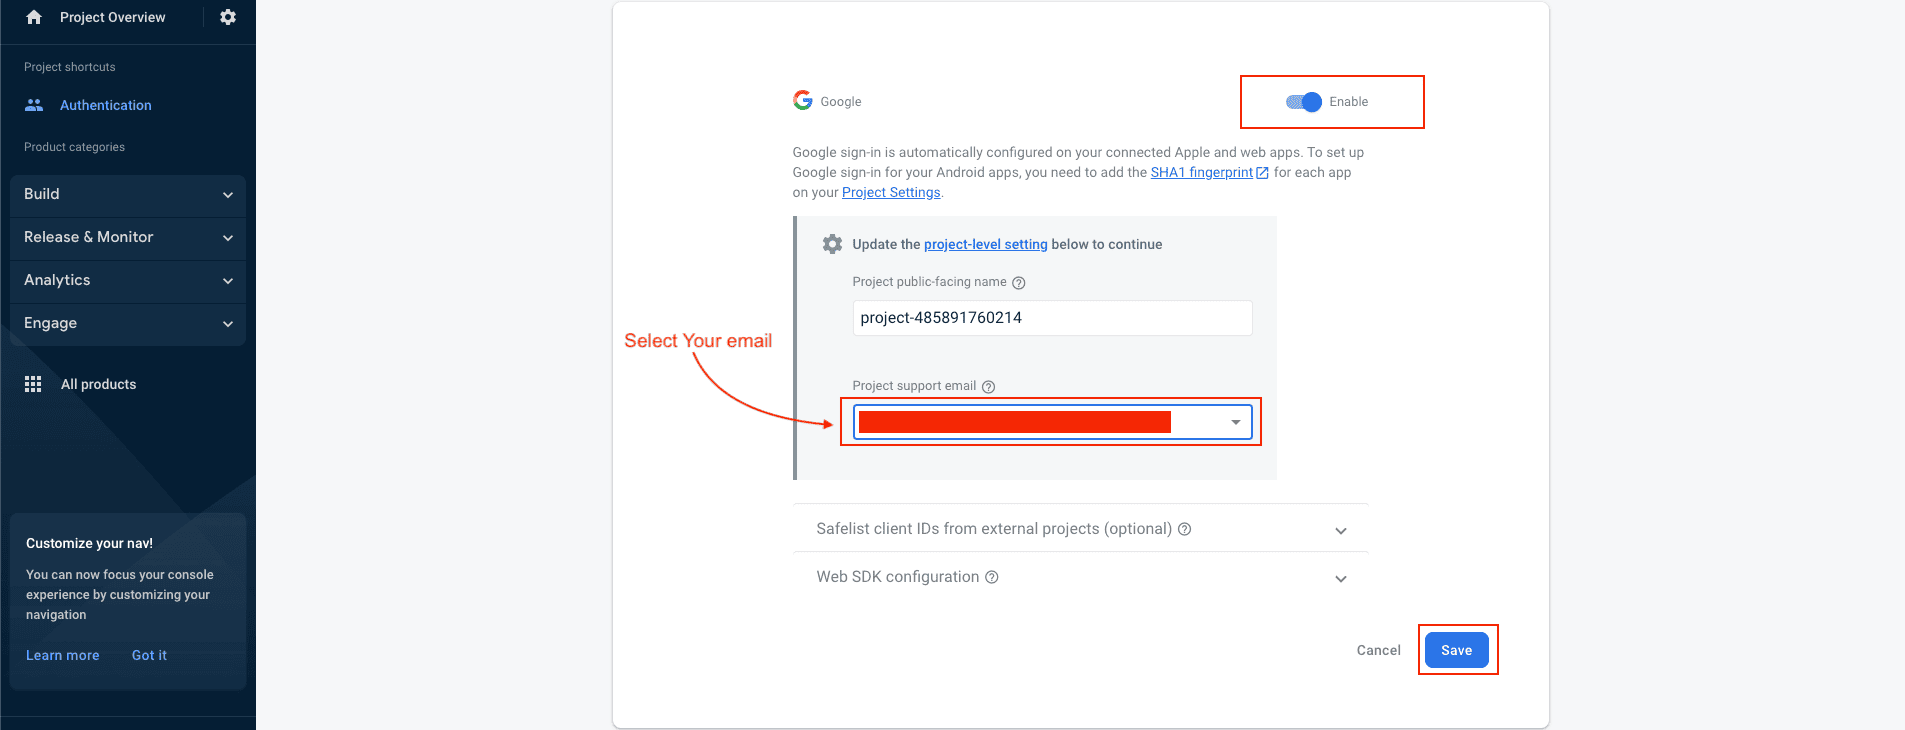Expand Safelist client IDs section
This screenshot has height=730, width=1905.
[x=1341, y=530]
